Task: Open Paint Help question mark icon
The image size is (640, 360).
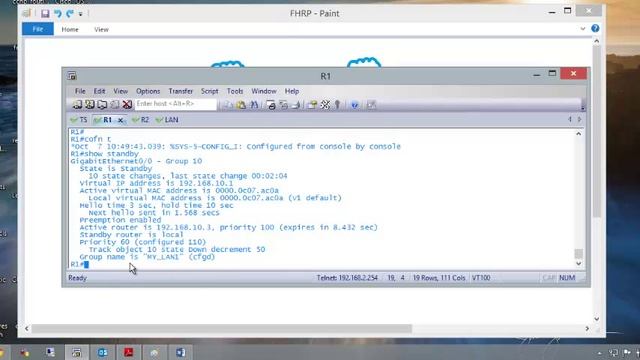Action: tap(595, 28)
